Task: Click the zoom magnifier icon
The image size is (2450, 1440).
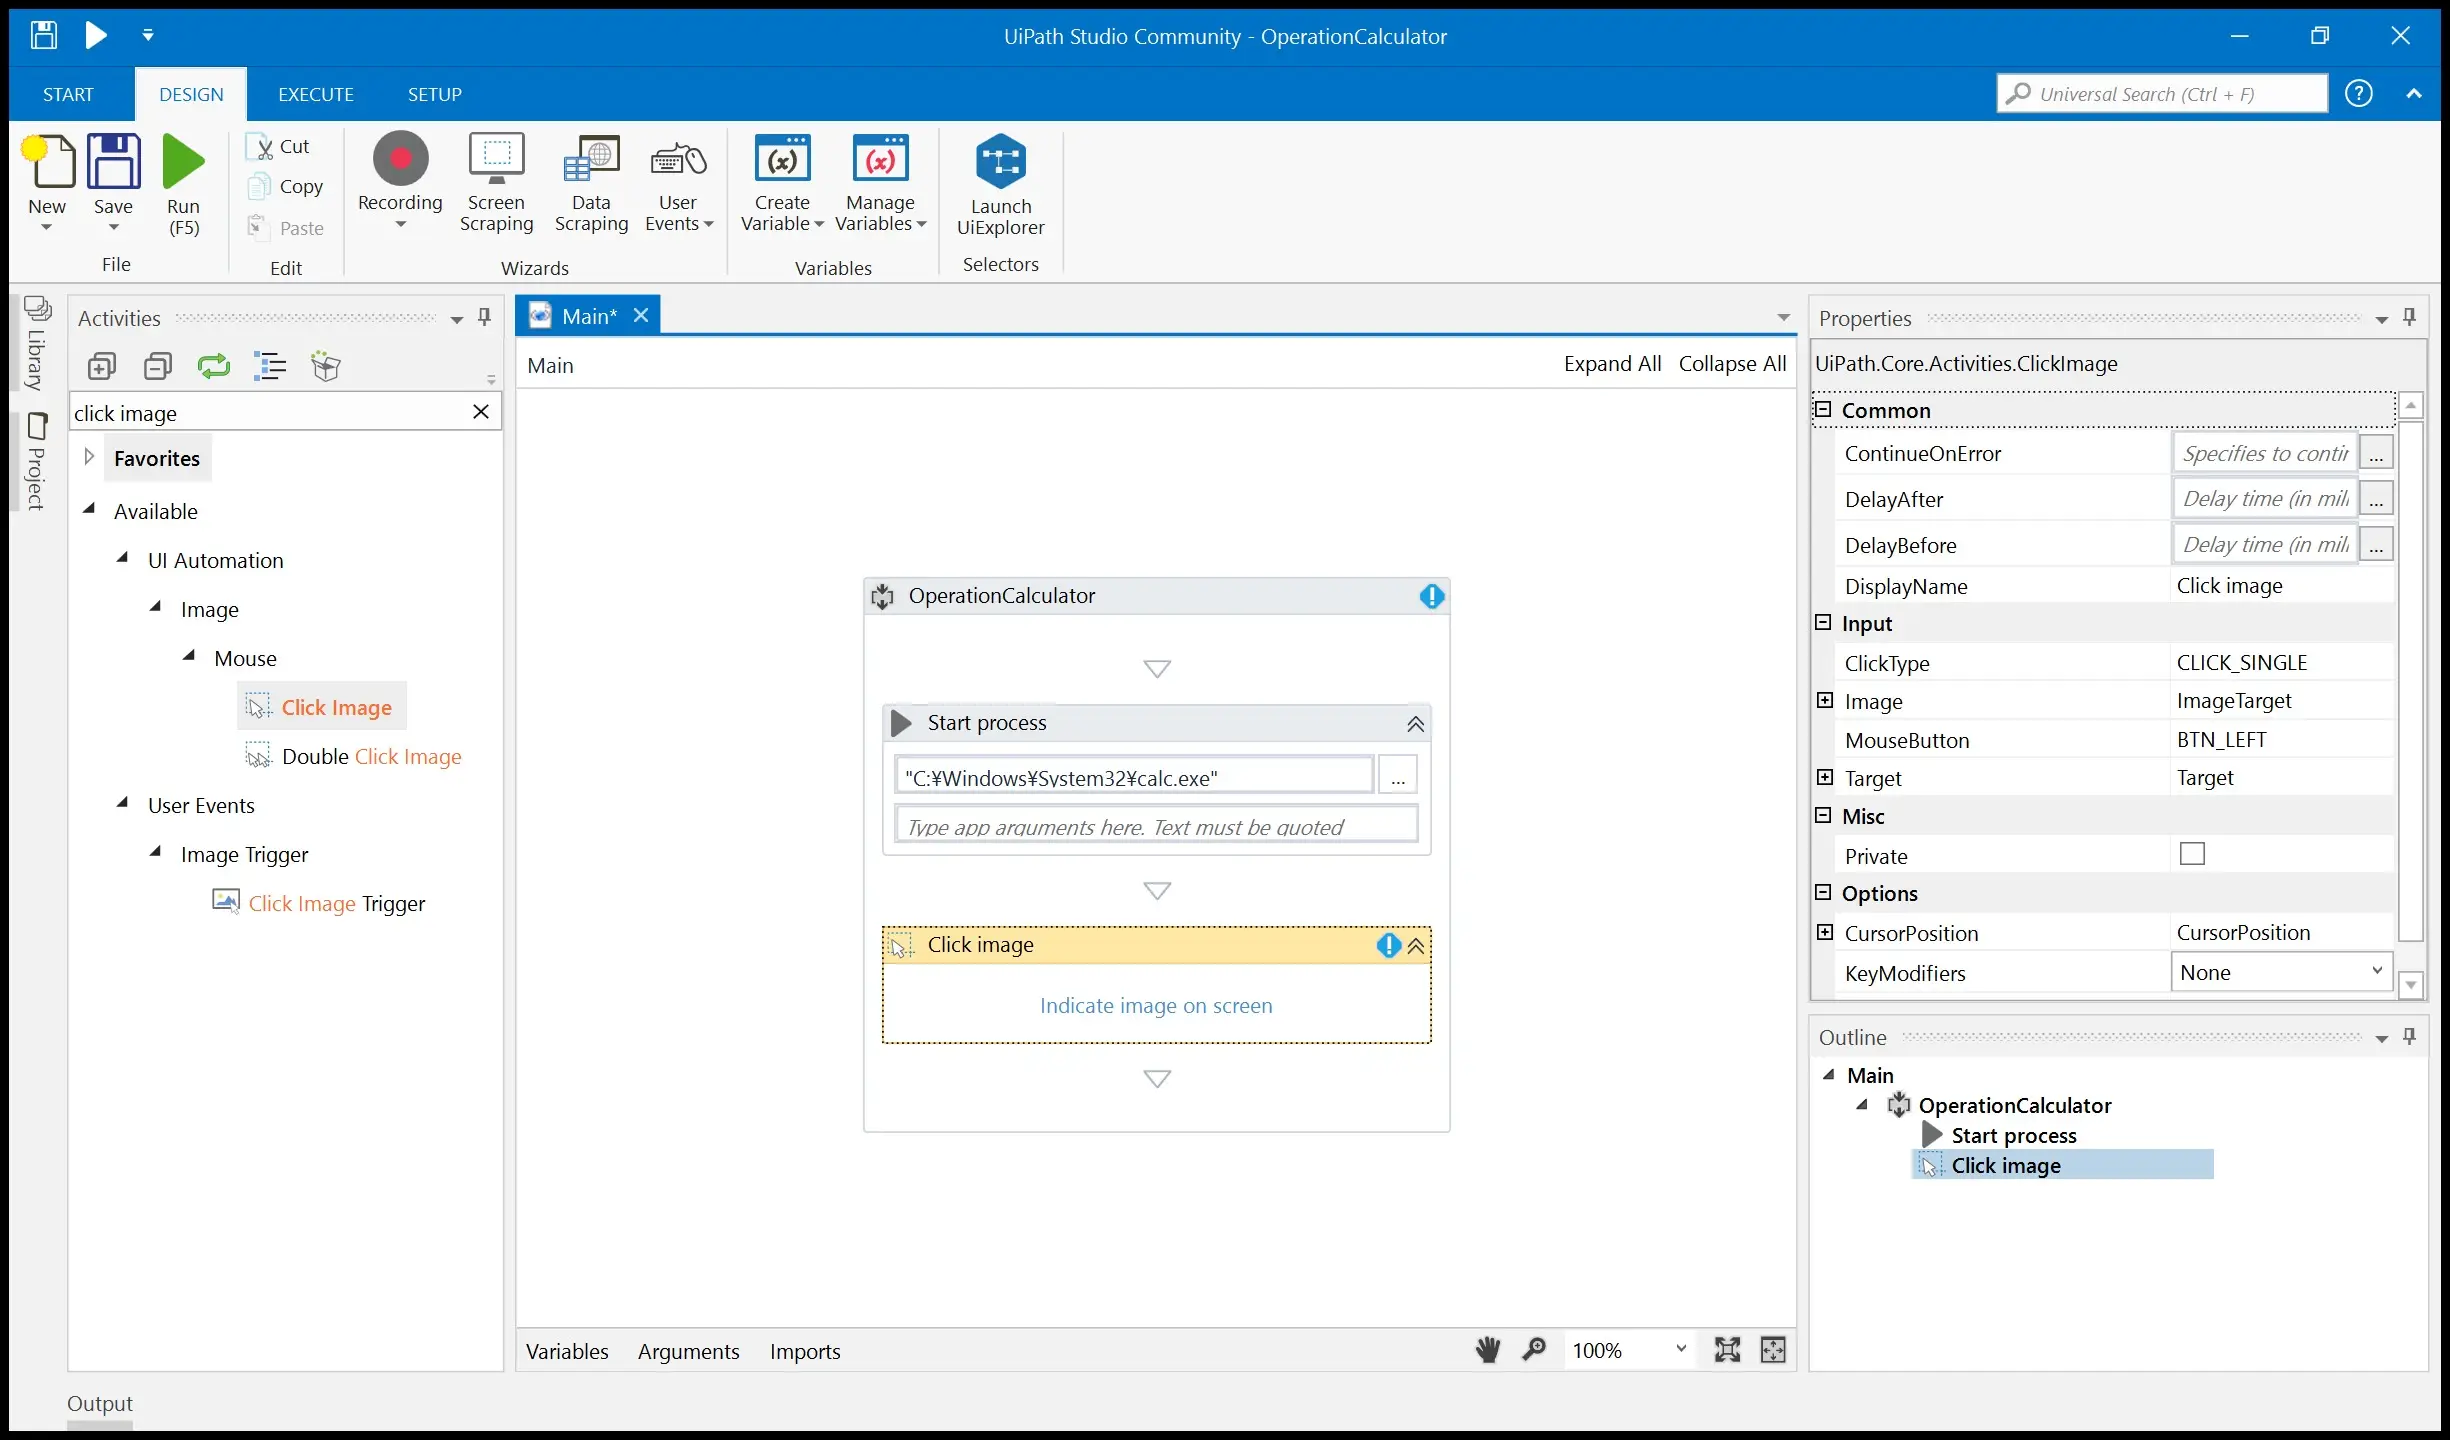Action: [x=1534, y=1350]
